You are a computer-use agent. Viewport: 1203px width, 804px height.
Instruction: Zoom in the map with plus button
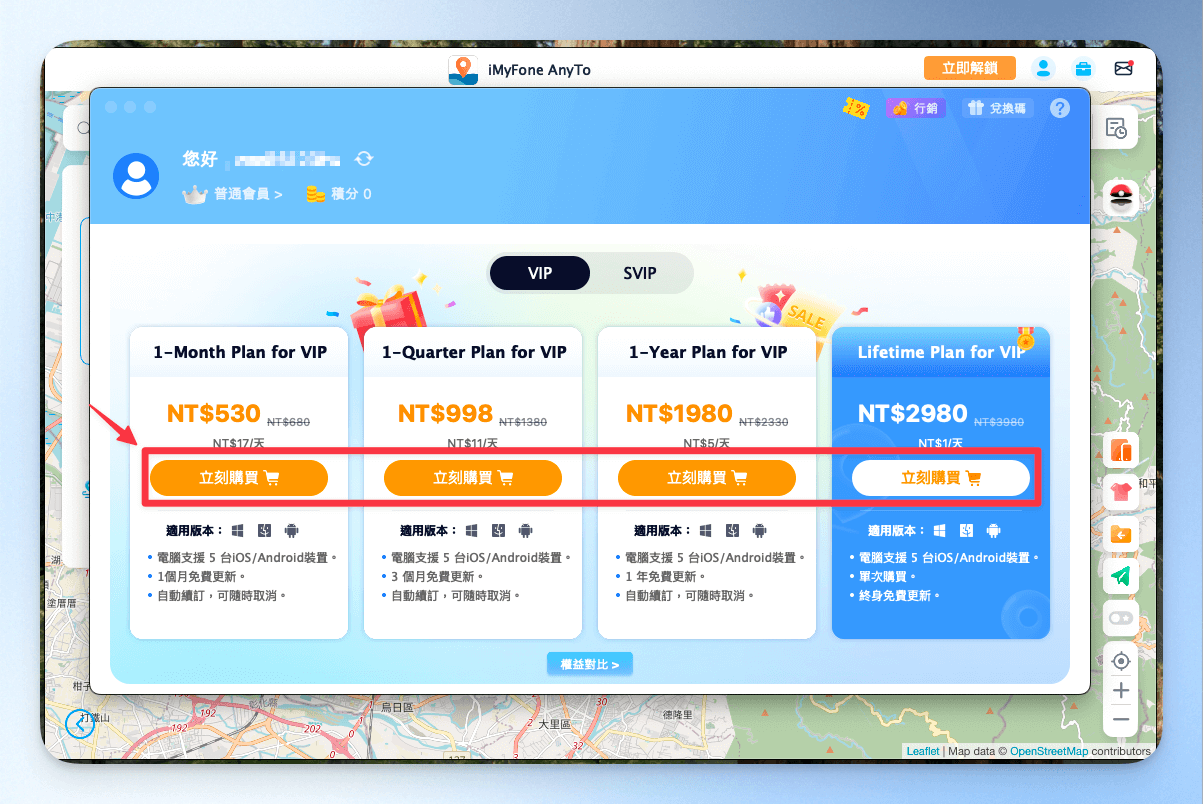(x=1121, y=691)
